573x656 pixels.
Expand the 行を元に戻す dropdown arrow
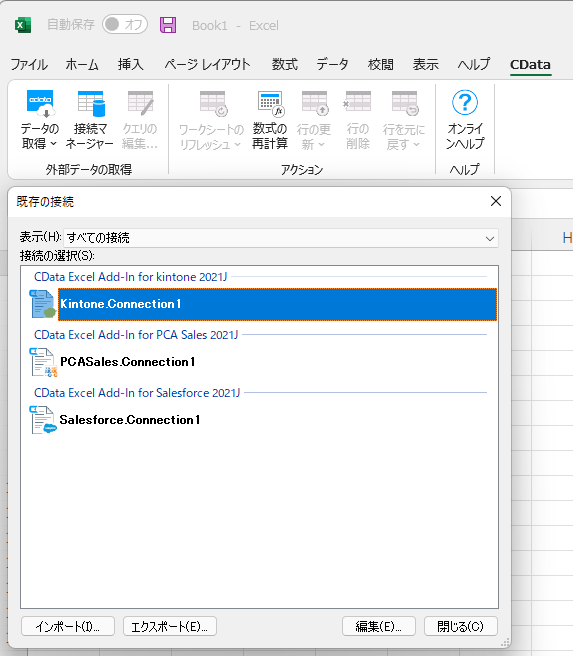tap(417, 144)
